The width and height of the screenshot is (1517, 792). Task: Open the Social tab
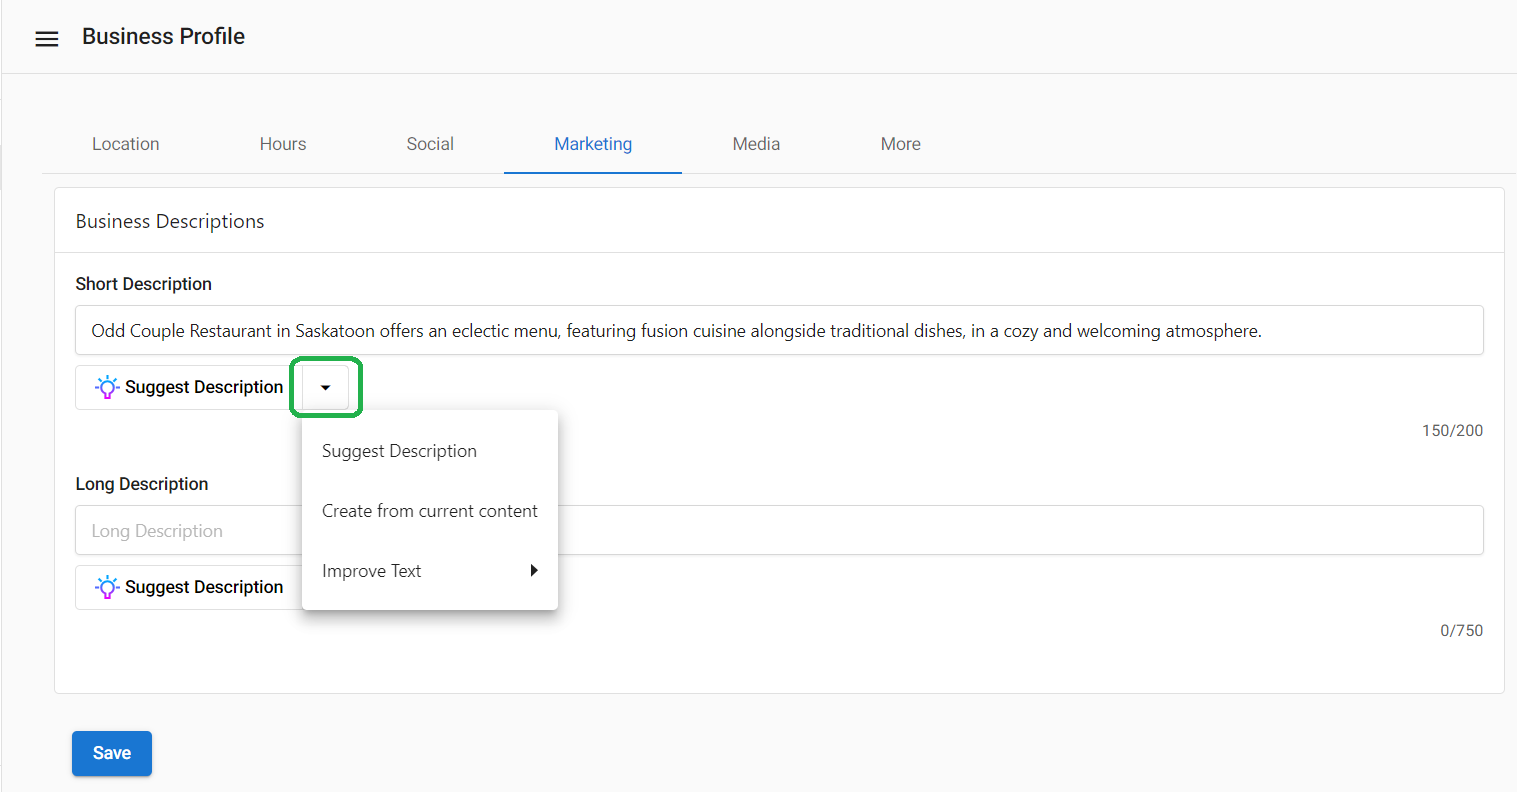tap(430, 143)
